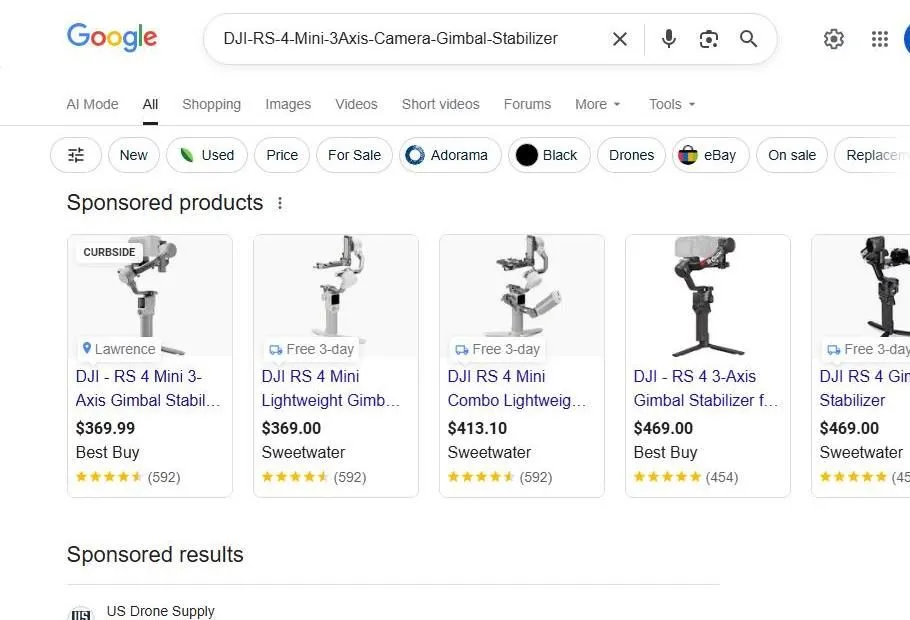Start the search with the magnifier icon
The image size is (910, 620).
tap(748, 39)
